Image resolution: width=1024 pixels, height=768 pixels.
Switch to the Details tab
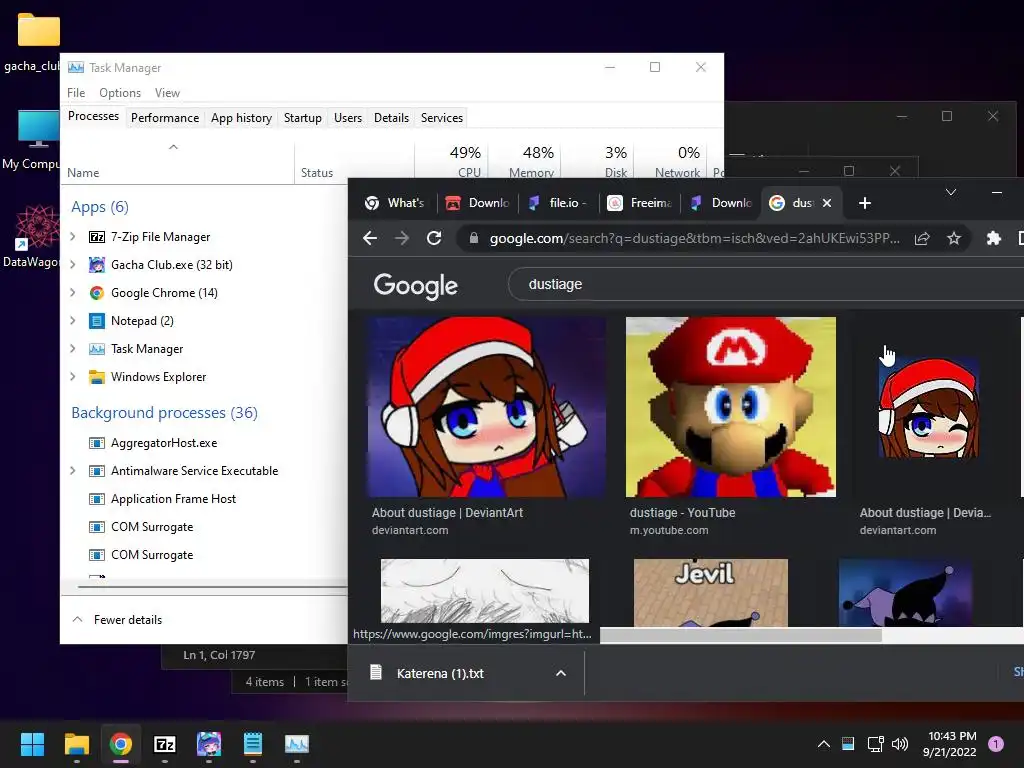point(391,118)
